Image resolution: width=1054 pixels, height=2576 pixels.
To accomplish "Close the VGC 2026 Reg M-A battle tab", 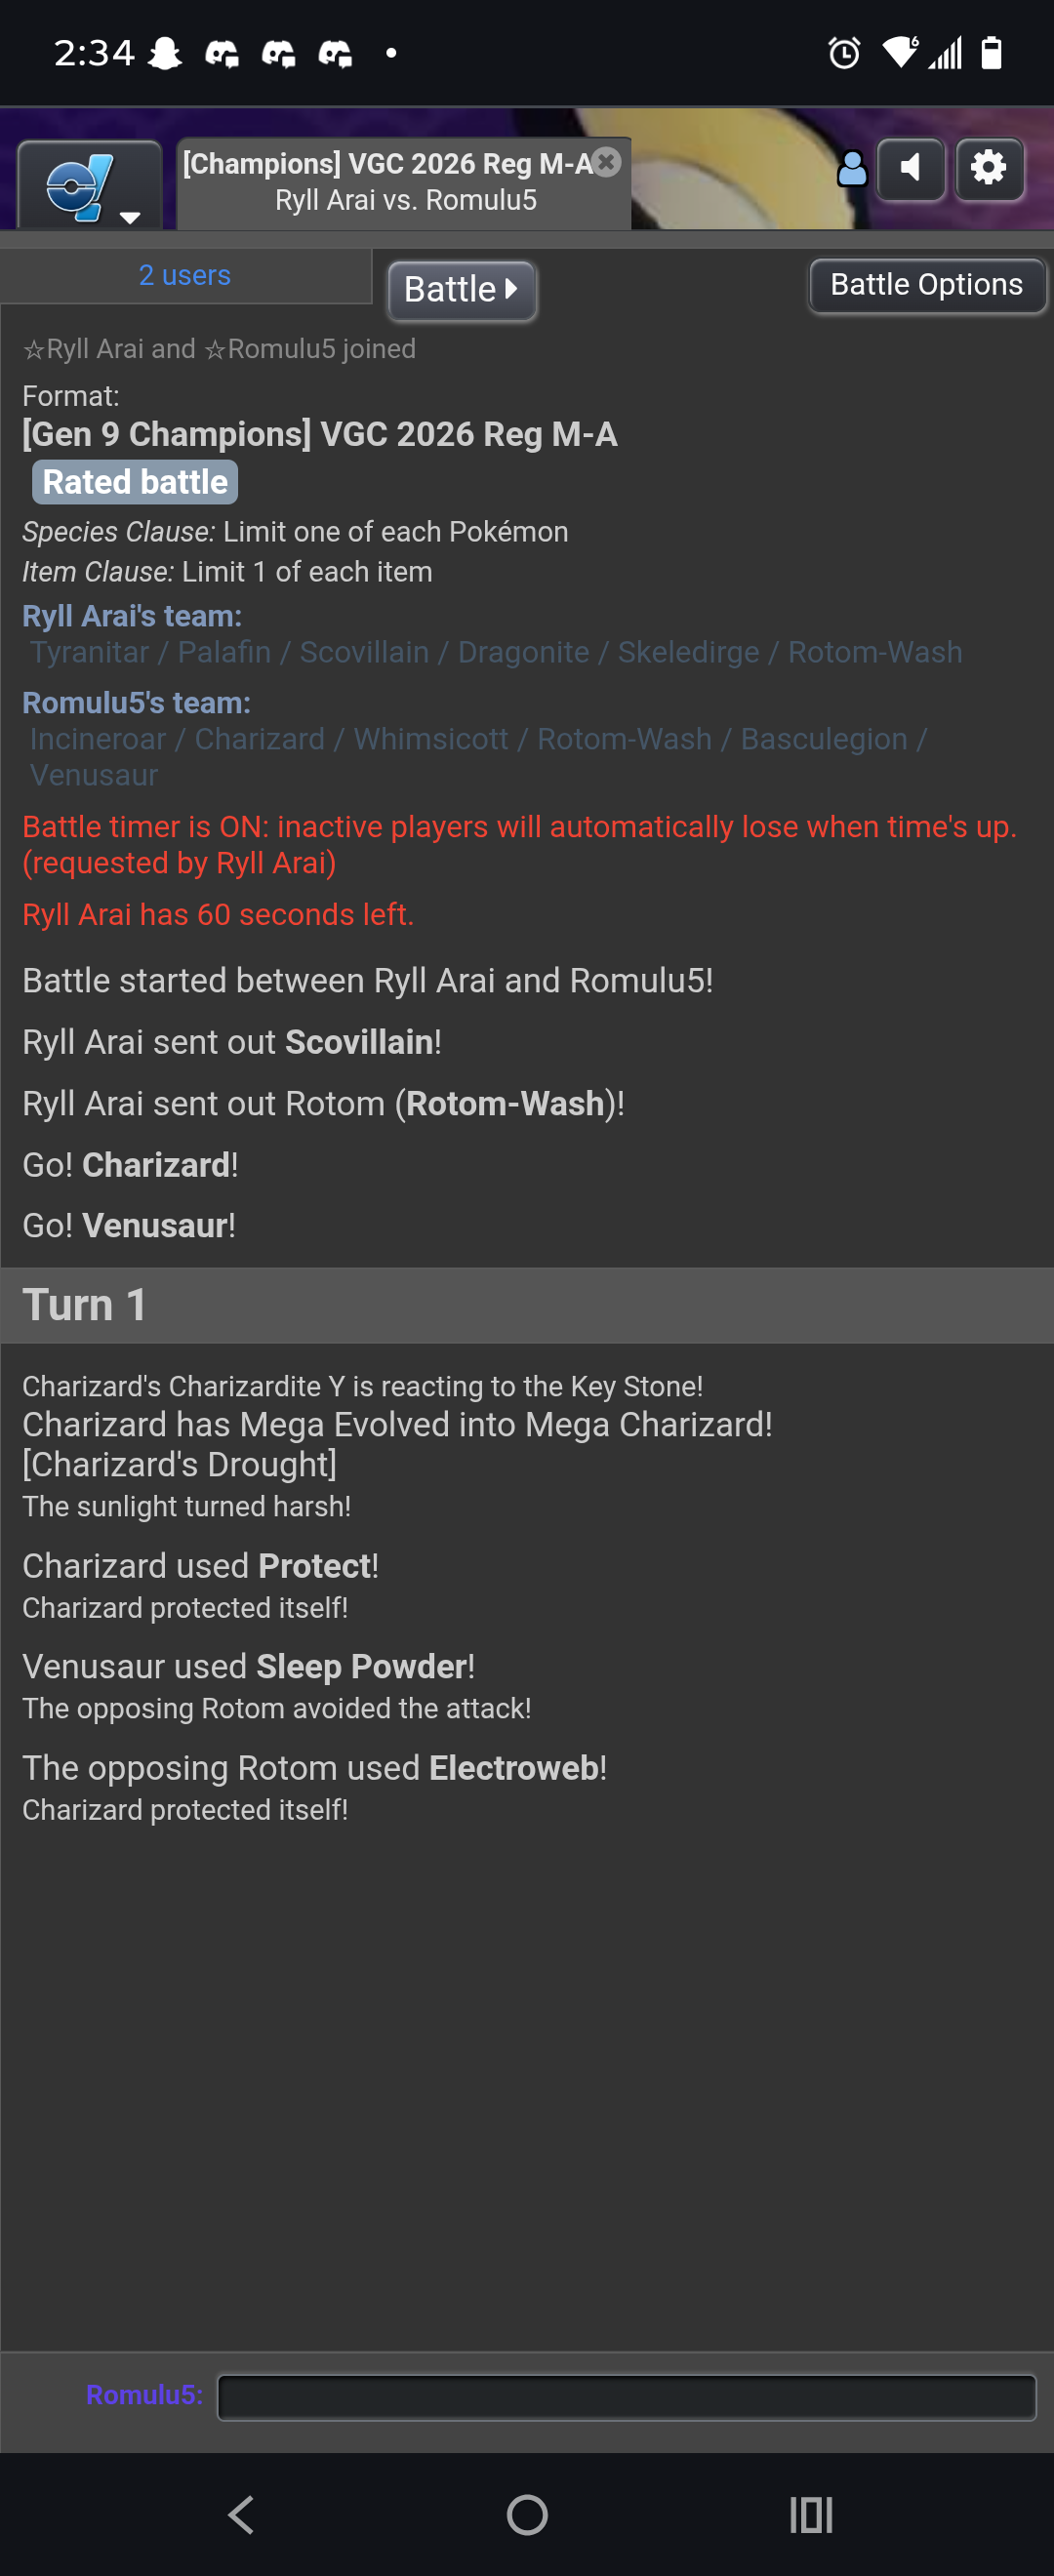I will pos(606,162).
